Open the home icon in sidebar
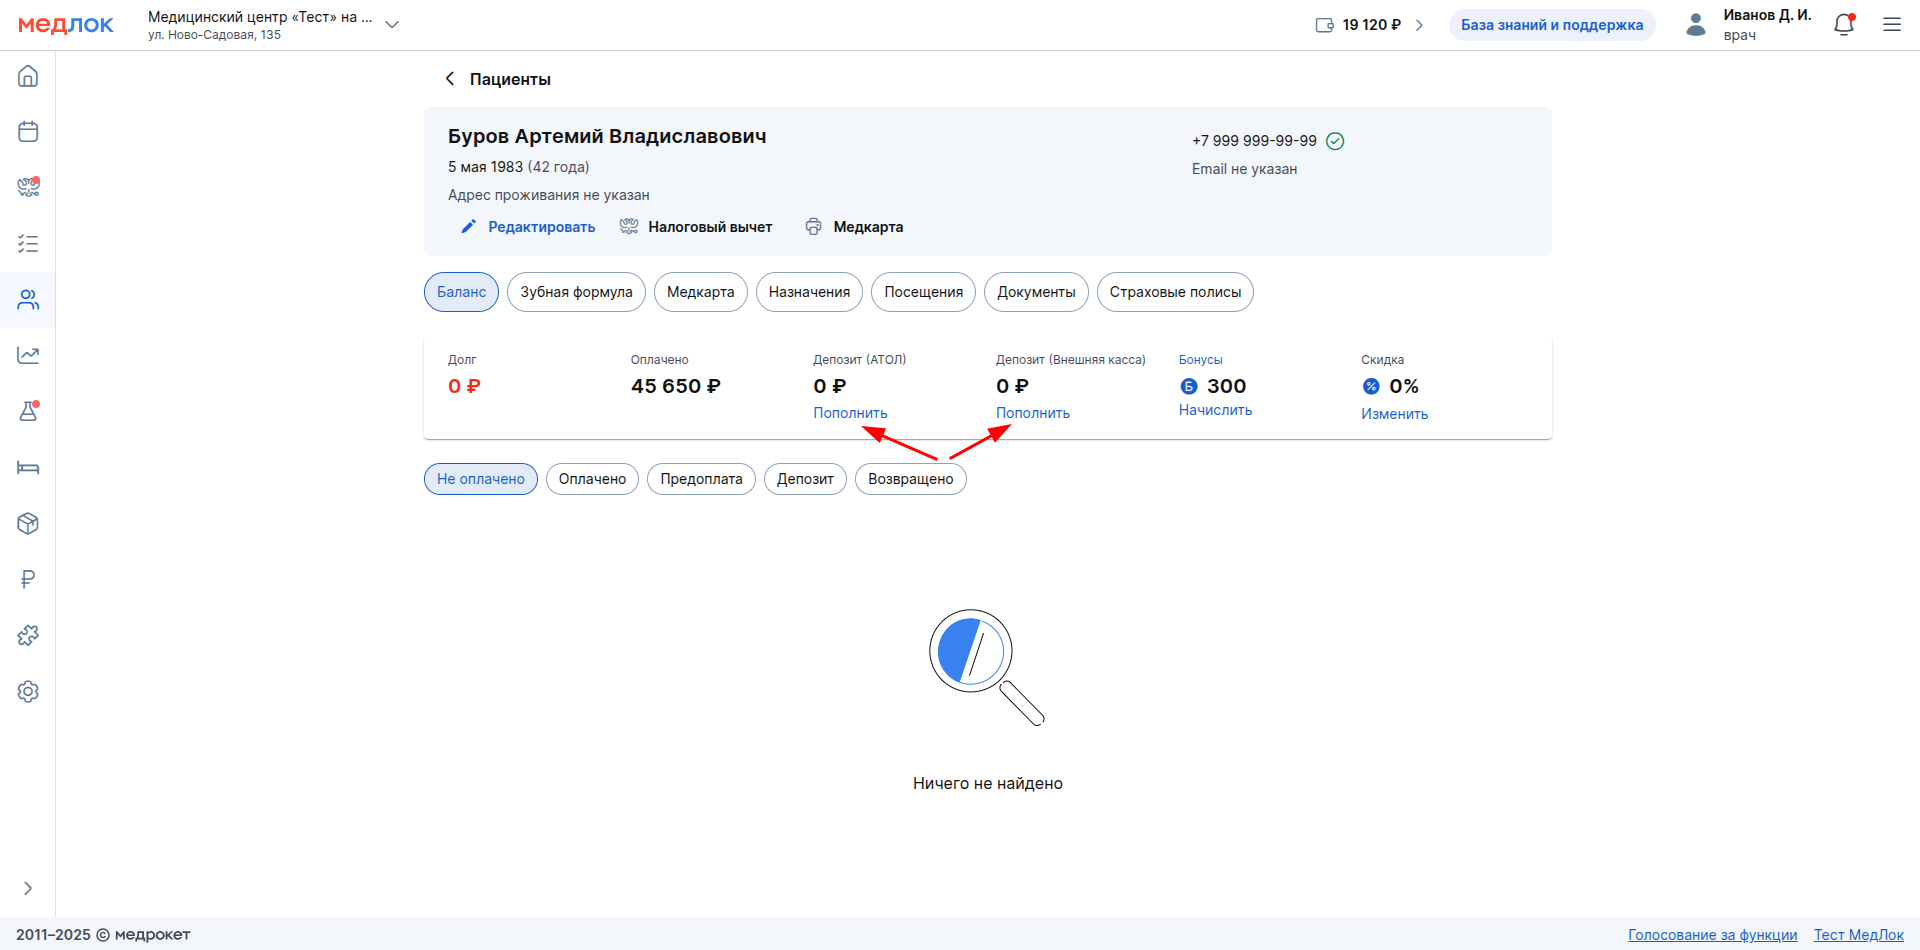Viewport: 1920px width, 950px height. [x=28, y=76]
